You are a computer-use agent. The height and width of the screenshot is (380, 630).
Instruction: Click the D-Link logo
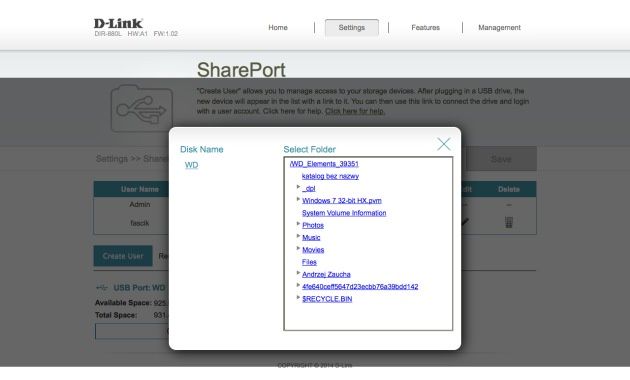pyautogui.click(x=118, y=23)
